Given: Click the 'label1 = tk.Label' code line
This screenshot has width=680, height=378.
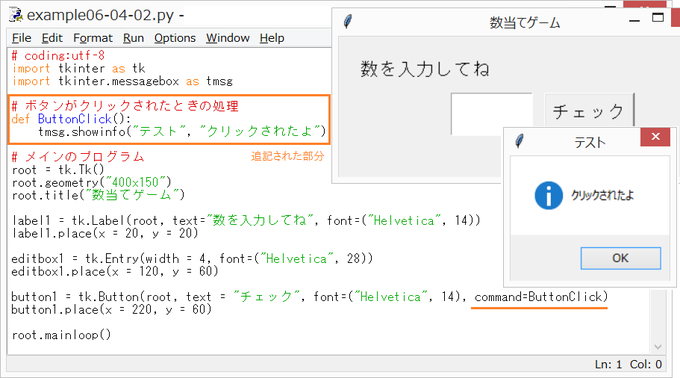Looking at the screenshot, I should point(246,221).
